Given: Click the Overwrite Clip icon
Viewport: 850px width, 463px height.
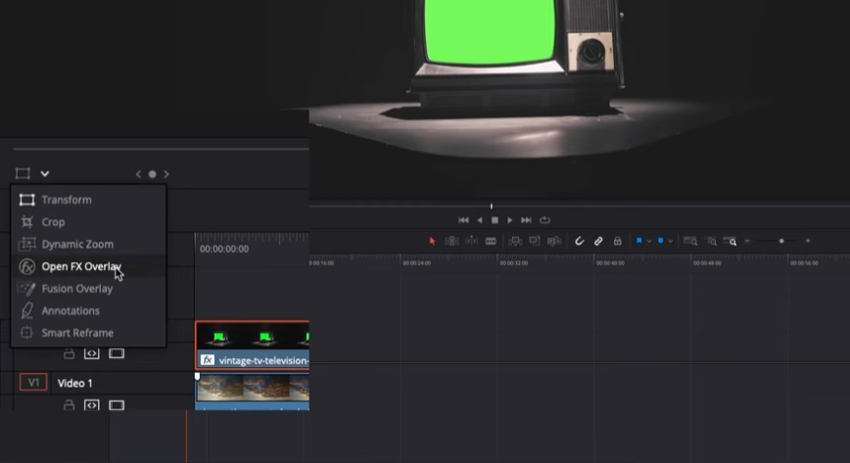Looking at the screenshot, I should tap(535, 241).
